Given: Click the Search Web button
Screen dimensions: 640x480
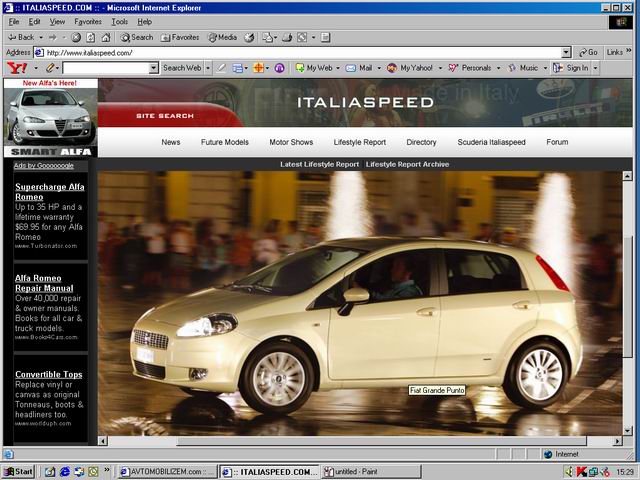Looking at the screenshot, I should (x=182, y=68).
